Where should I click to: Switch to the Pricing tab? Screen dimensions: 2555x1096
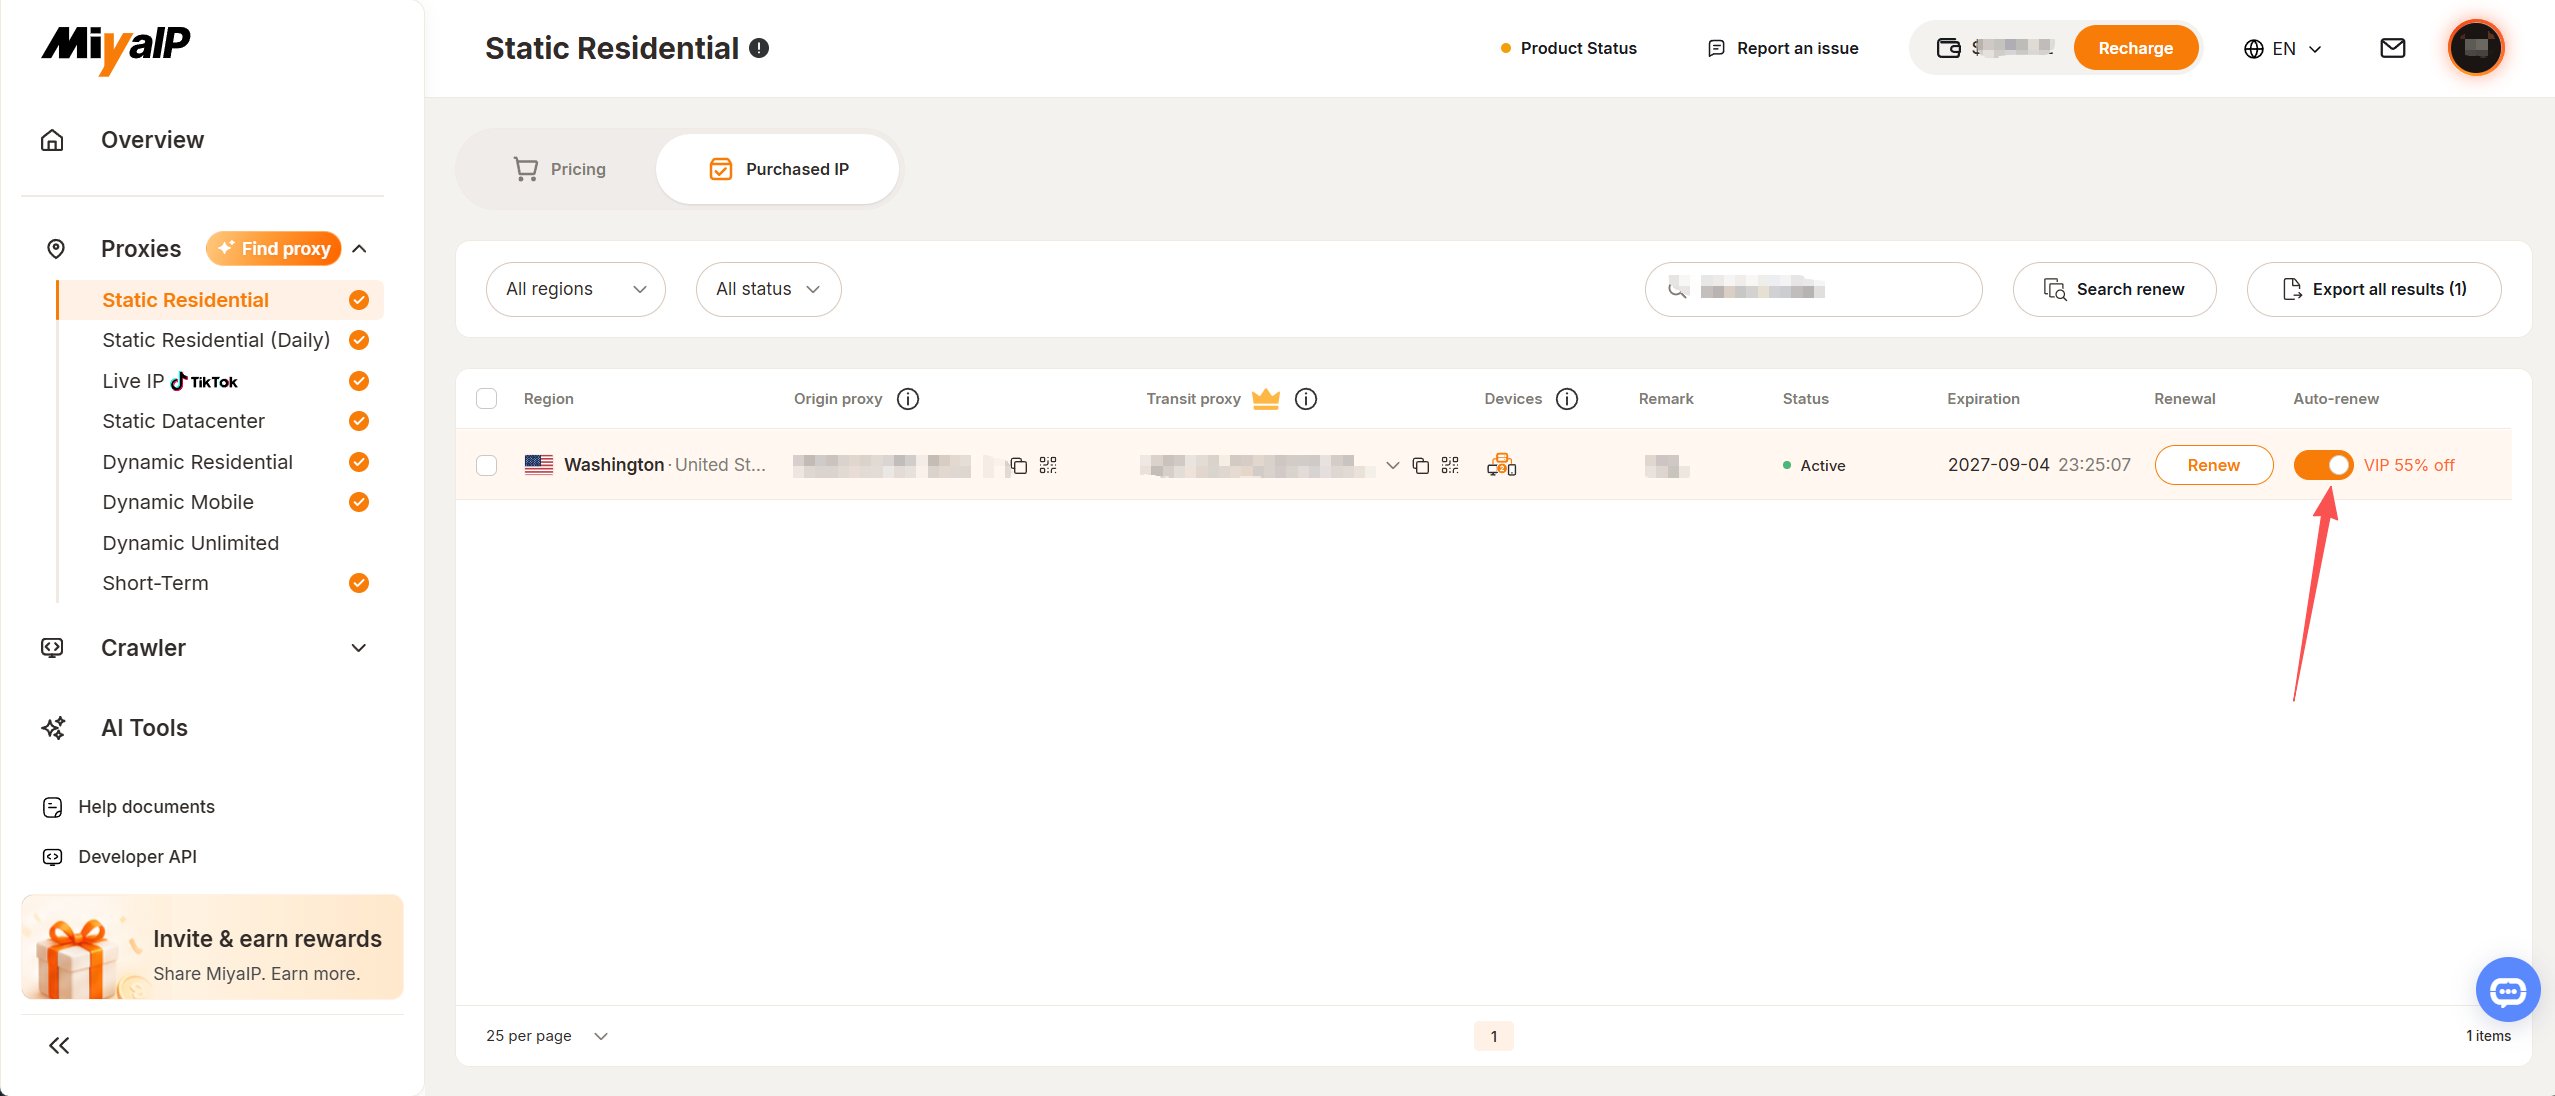point(559,169)
